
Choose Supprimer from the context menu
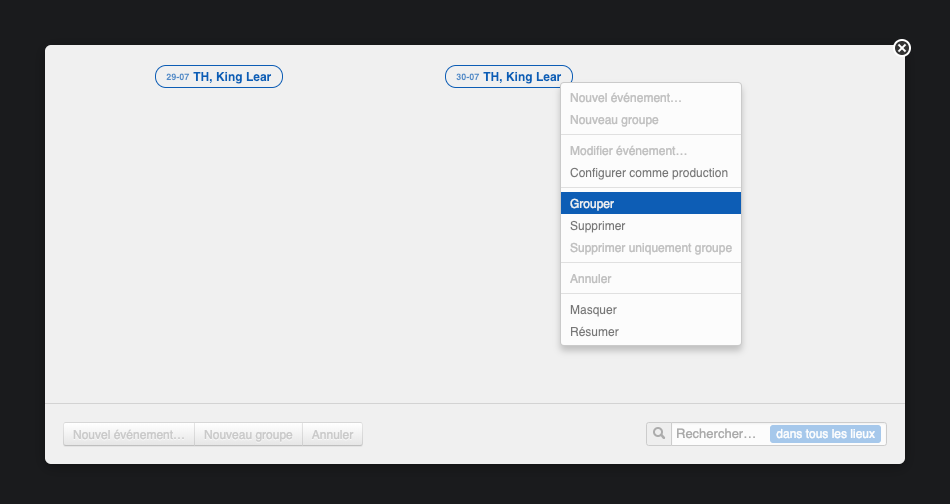coord(598,226)
